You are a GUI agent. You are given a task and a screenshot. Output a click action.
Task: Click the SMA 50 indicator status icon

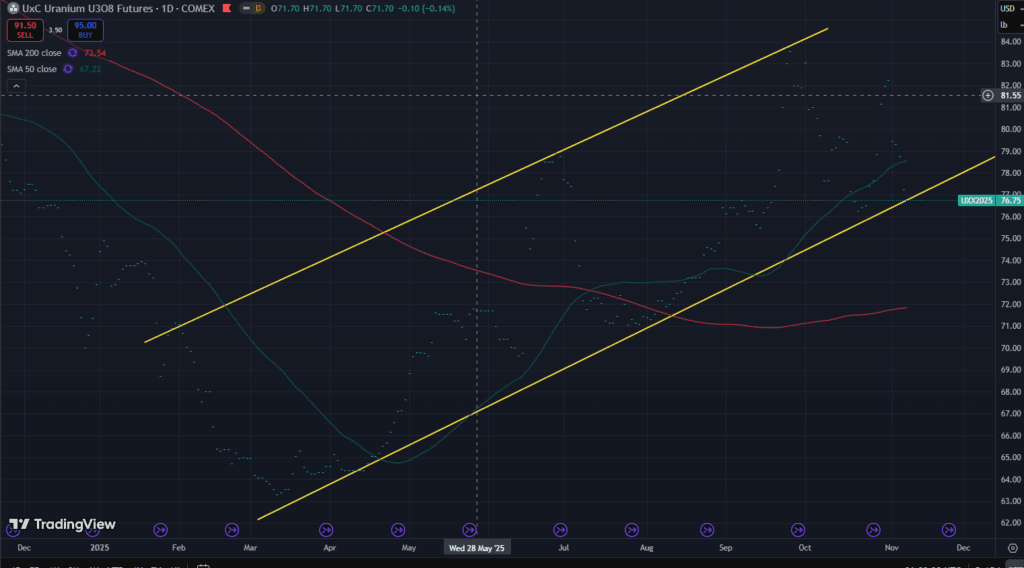click(67, 69)
